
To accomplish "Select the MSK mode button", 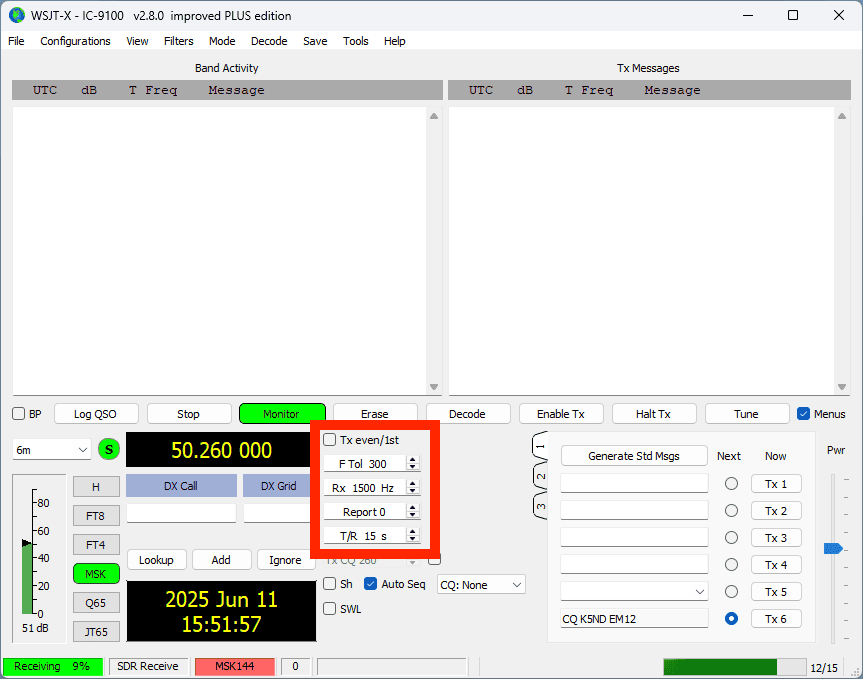I will click(95, 574).
